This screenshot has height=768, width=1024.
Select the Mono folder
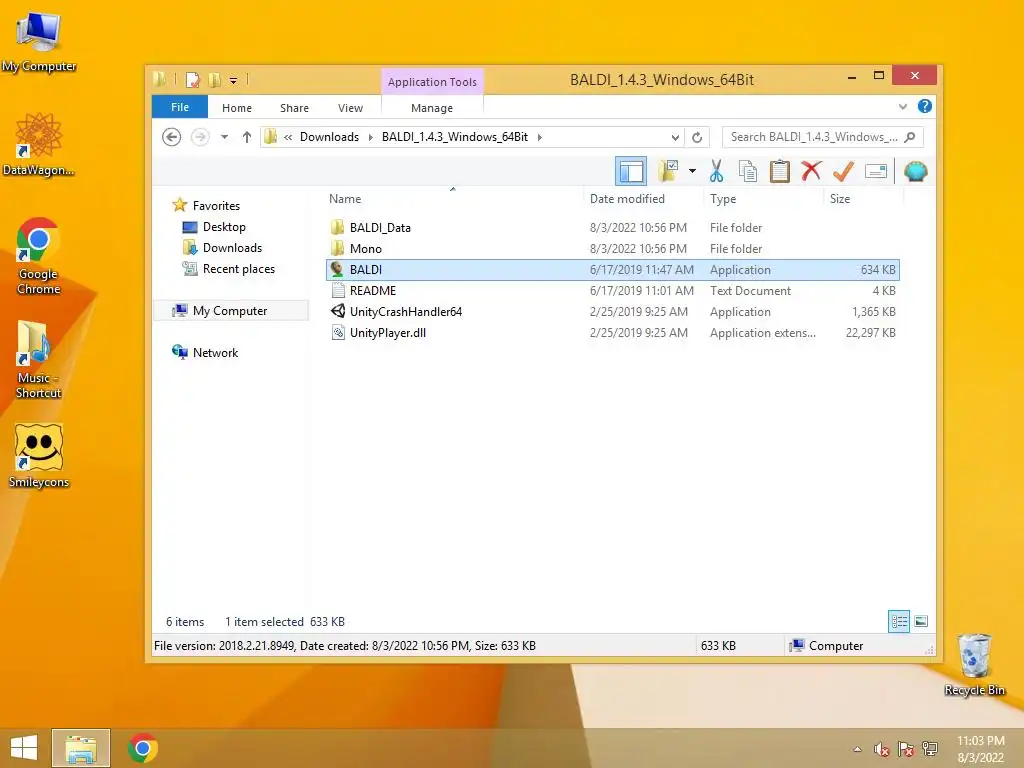pos(613,248)
